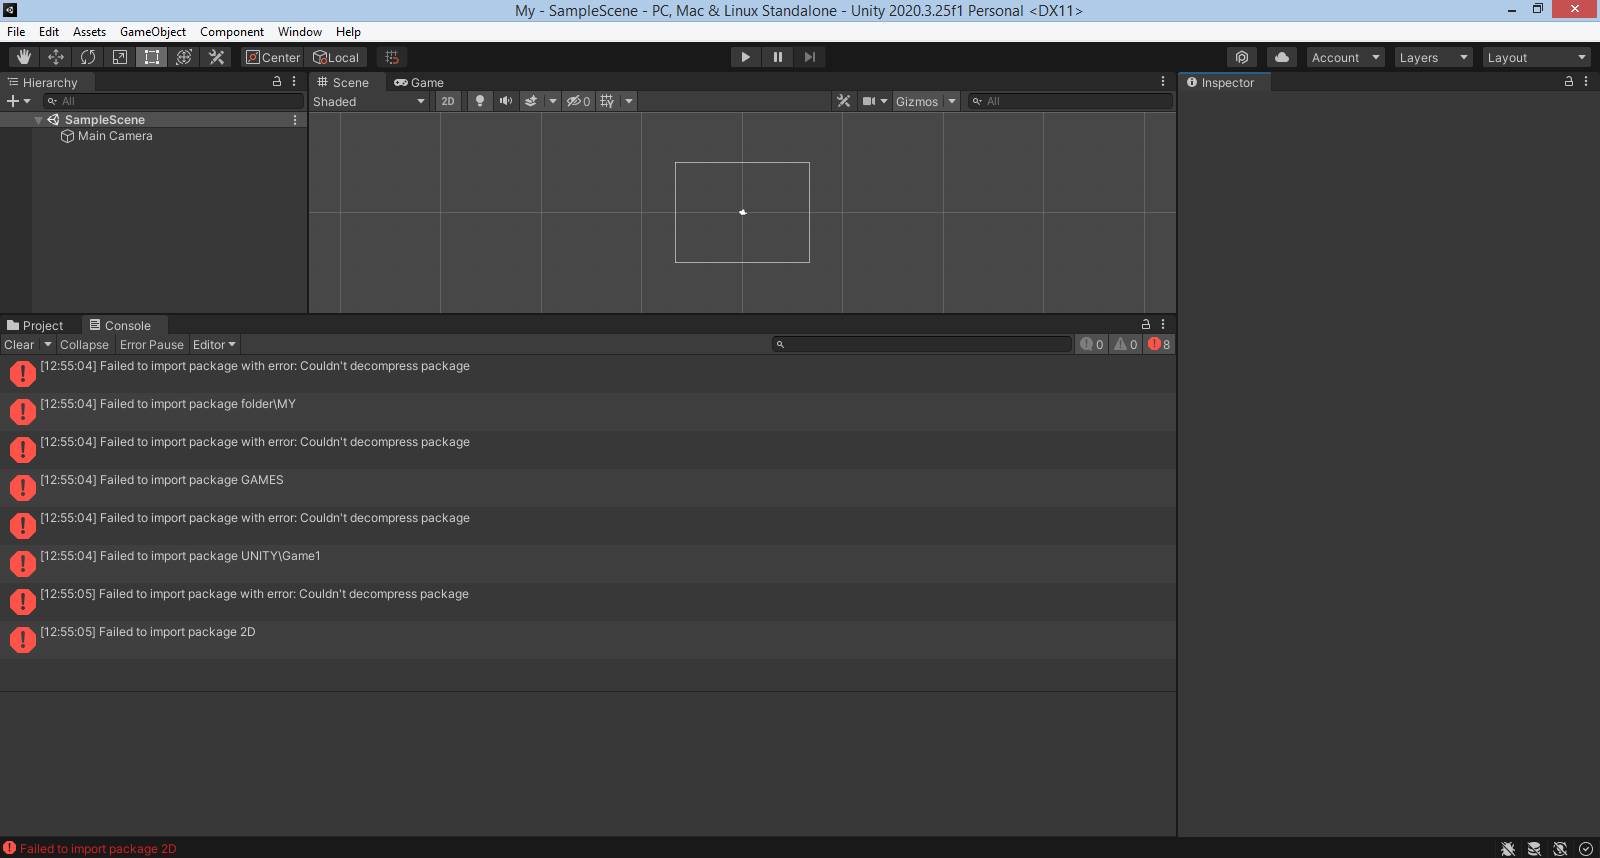Screen dimensions: 1600x858
Task: Open Hierarchy panel options menu
Action: (294, 82)
